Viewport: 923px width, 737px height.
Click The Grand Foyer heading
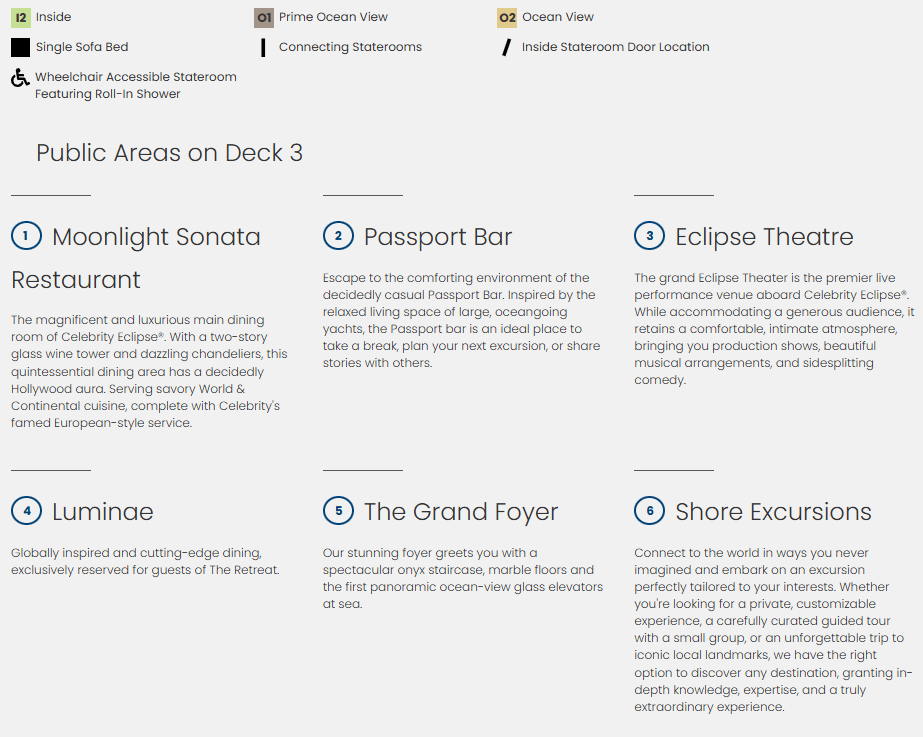(x=461, y=512)
